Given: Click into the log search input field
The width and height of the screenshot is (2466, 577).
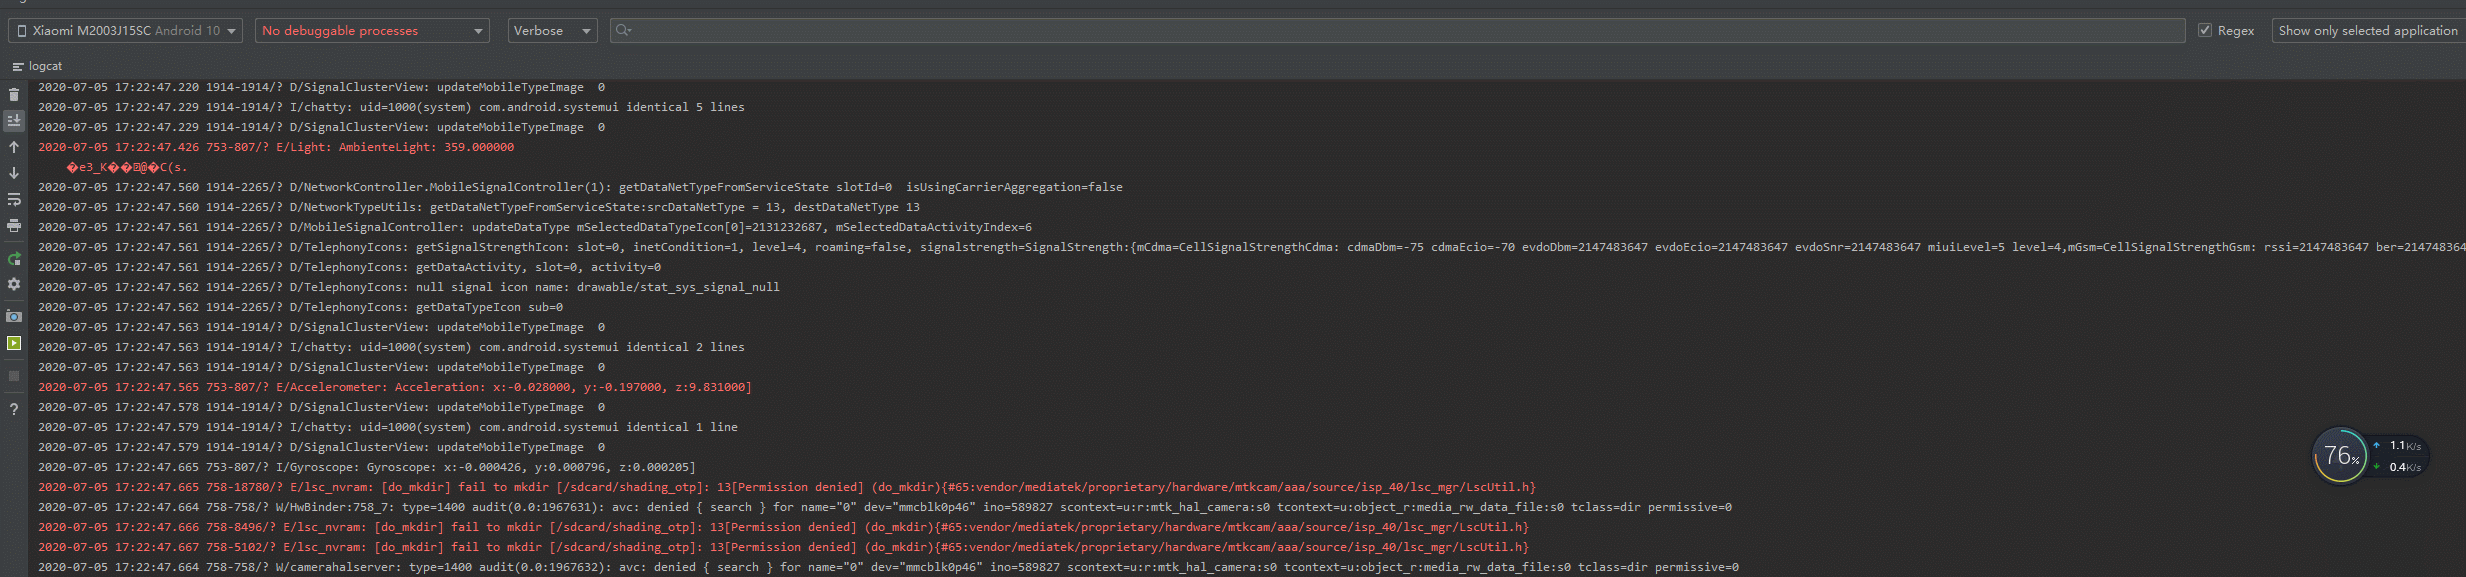Looking at the screenshot, I should tap(1397, 31).
